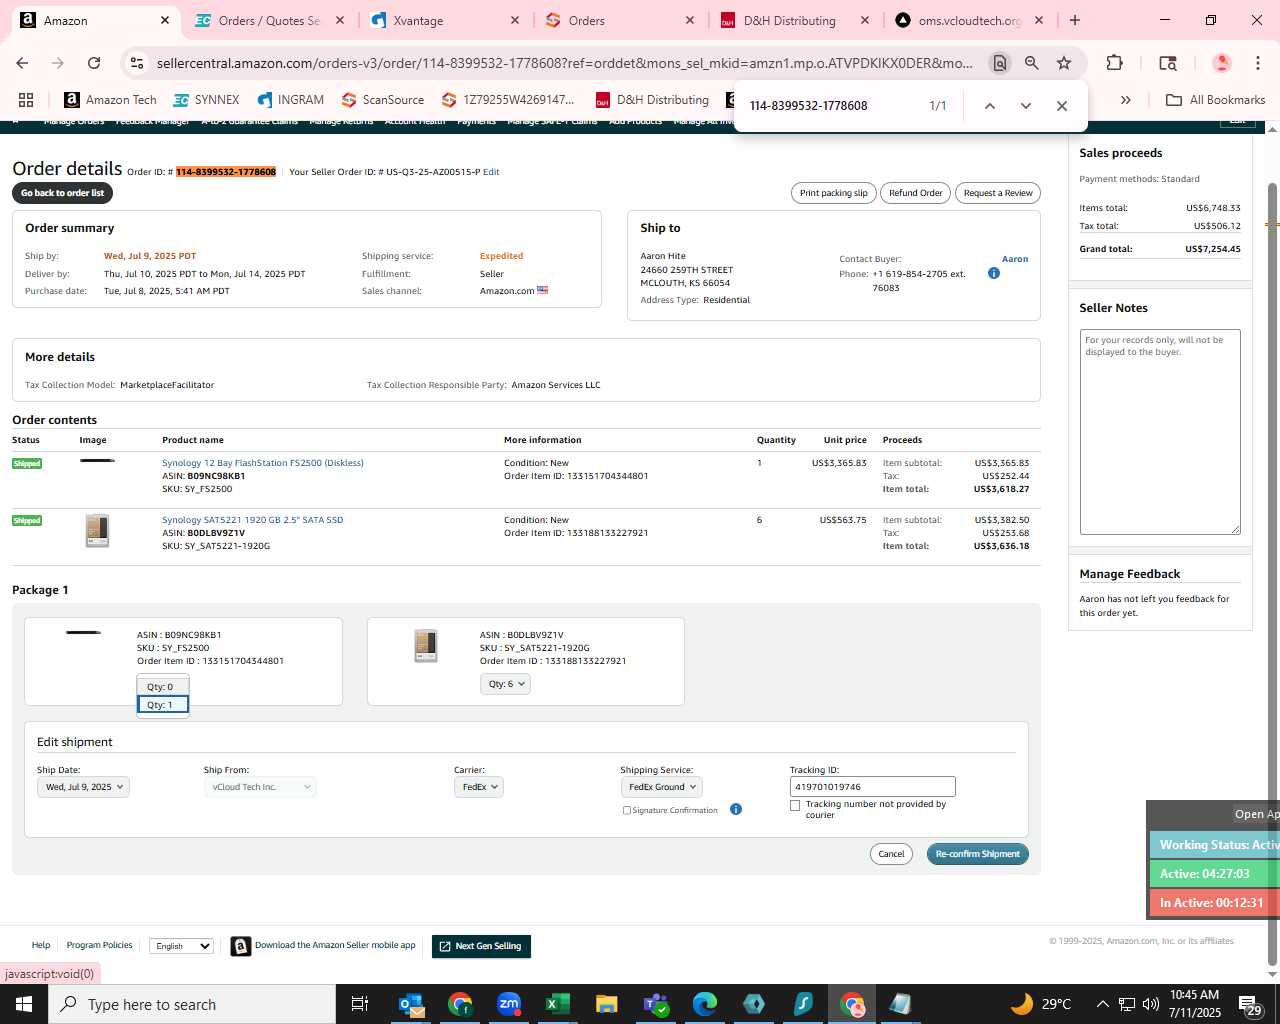Image resolution: width=1280 pixels, height=1024 pixels.
Task: Click the Cancel button
Action: click(x=891, y=854)
